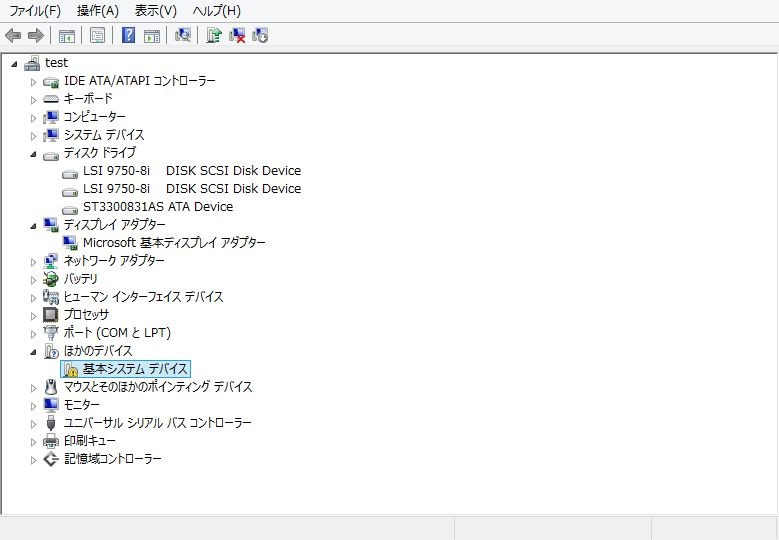Click the uninstall device red X icon
779x540 pixels.
pos(237,35)
